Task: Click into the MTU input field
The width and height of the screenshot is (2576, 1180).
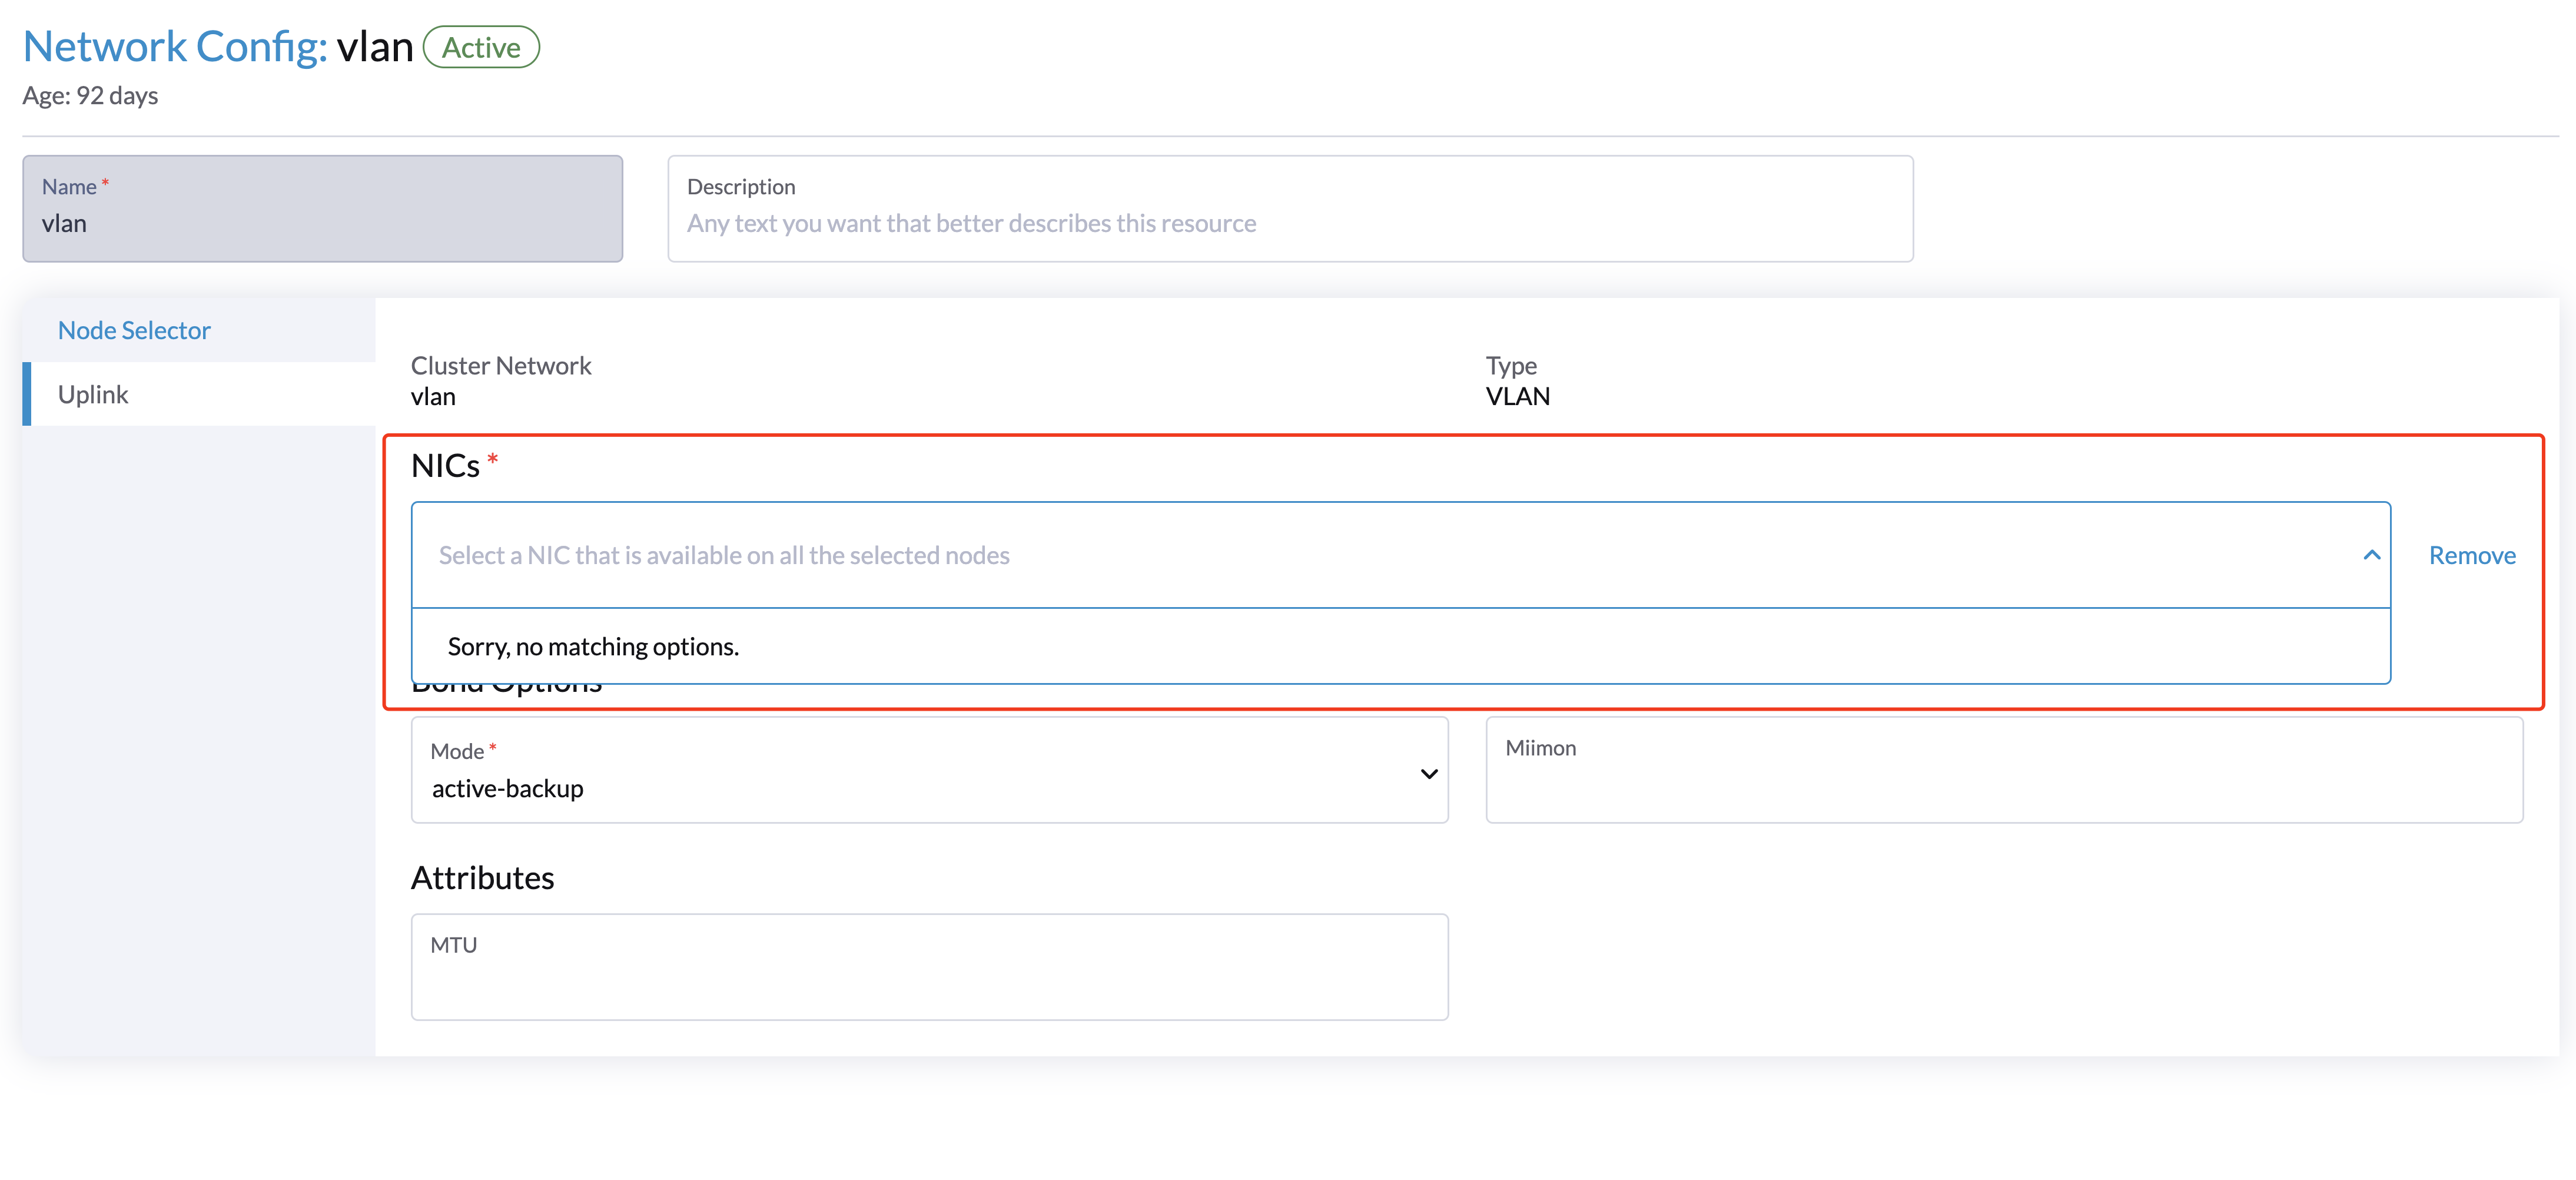Action: 928,980
